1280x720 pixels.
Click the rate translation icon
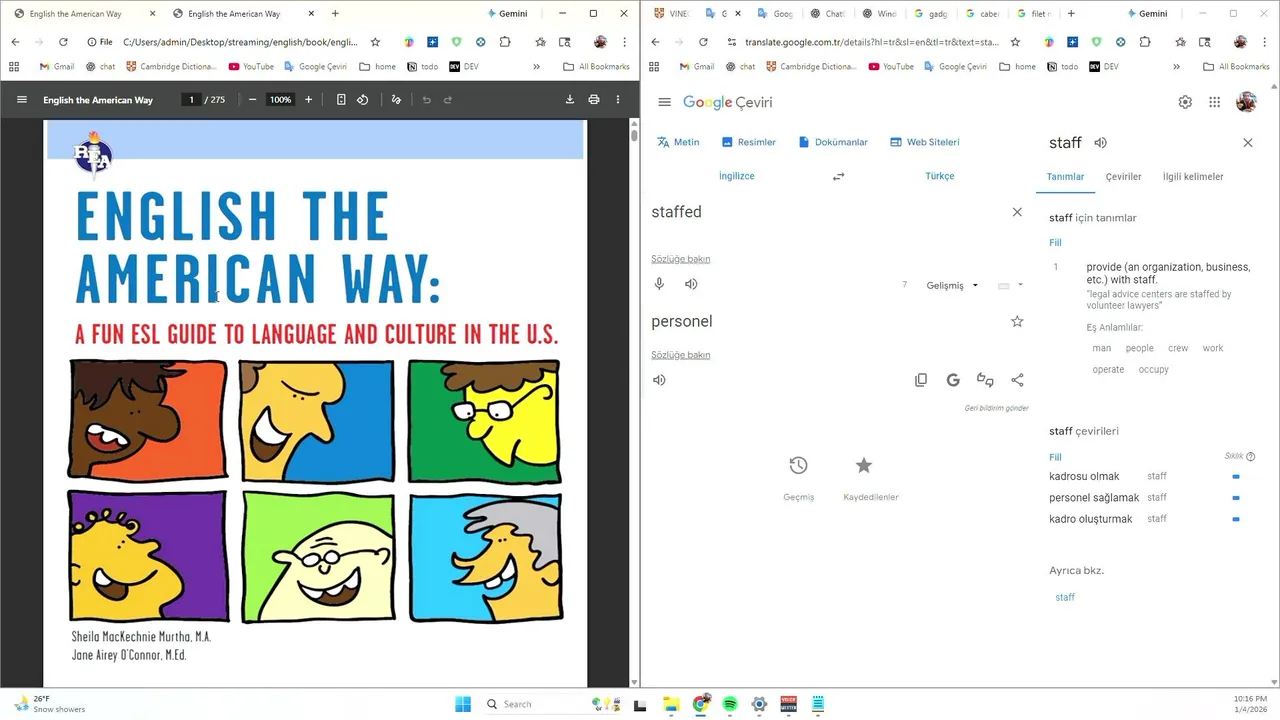pos(985,380)
